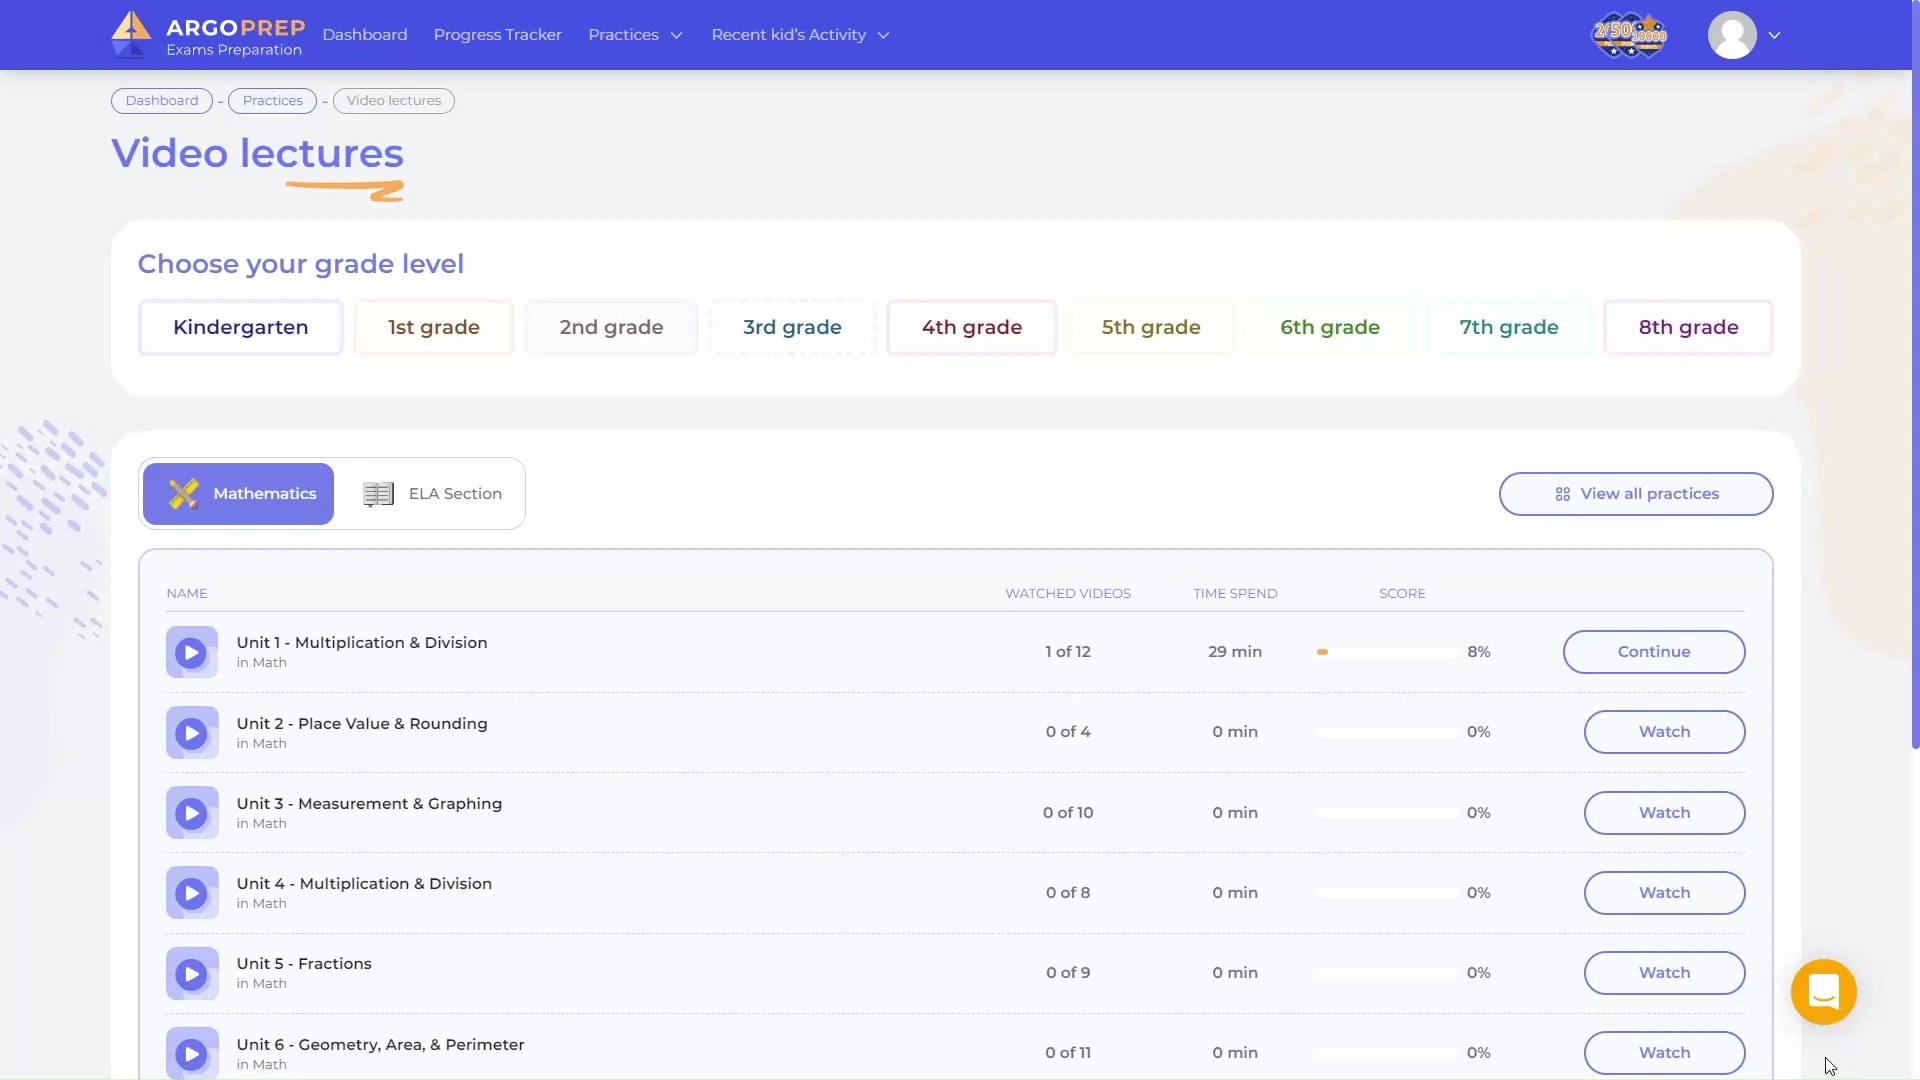Continue Unit 1 Multiplication & Division
Viewport: 1920px width, 1080px height.
click(x=1654, y=652)
